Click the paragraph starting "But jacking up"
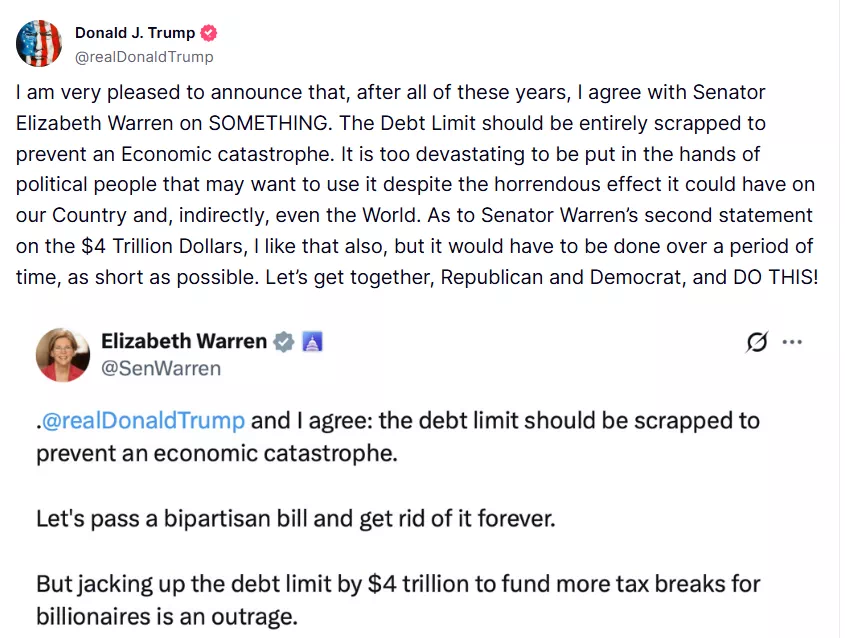This screenshot has width=845, height=638. pyautogui.click(x=398, y=600)
